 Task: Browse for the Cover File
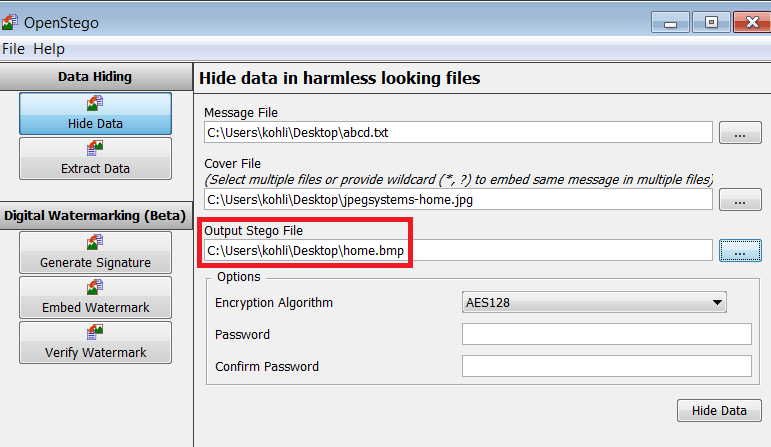(x=740, y=200)
